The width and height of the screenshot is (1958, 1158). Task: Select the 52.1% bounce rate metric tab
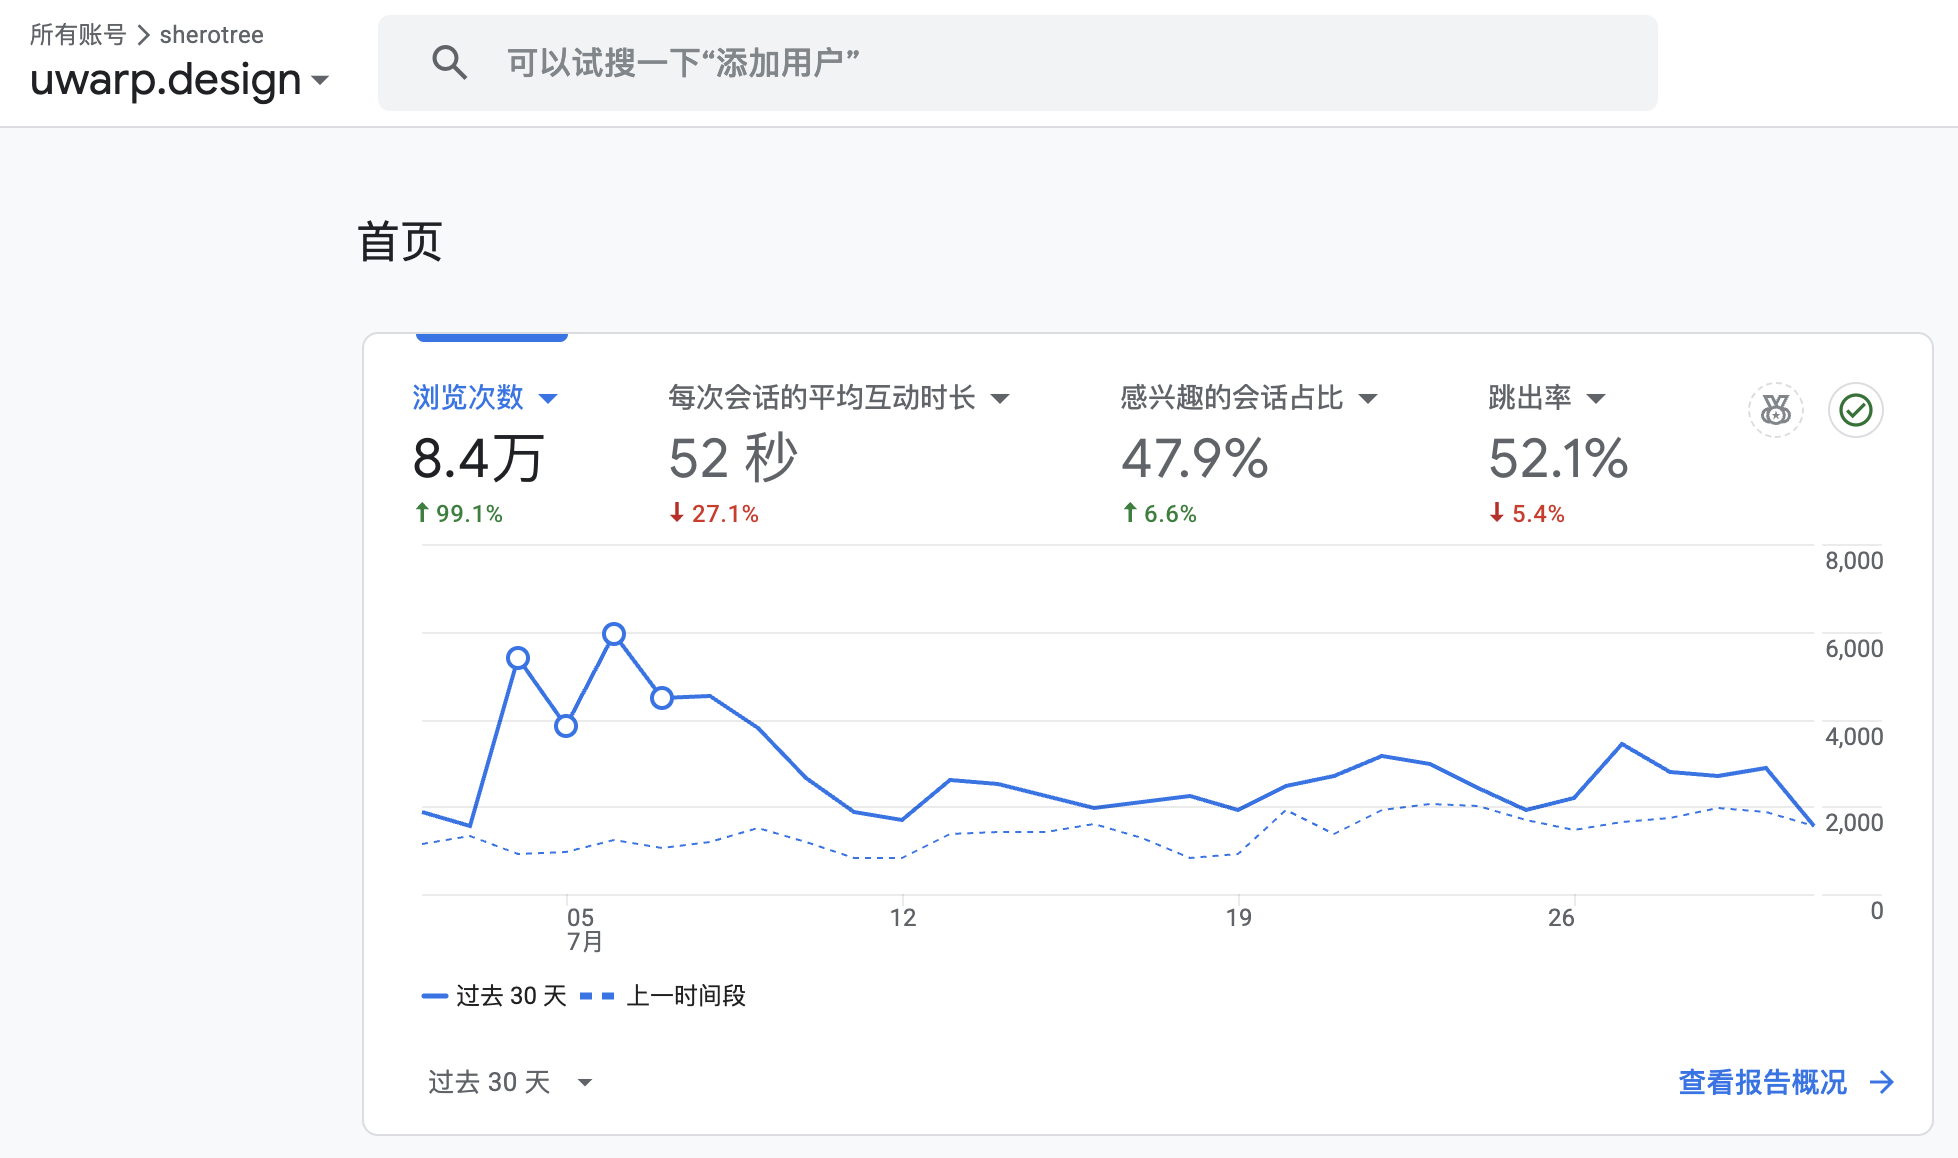click(x=1558, y=455)
